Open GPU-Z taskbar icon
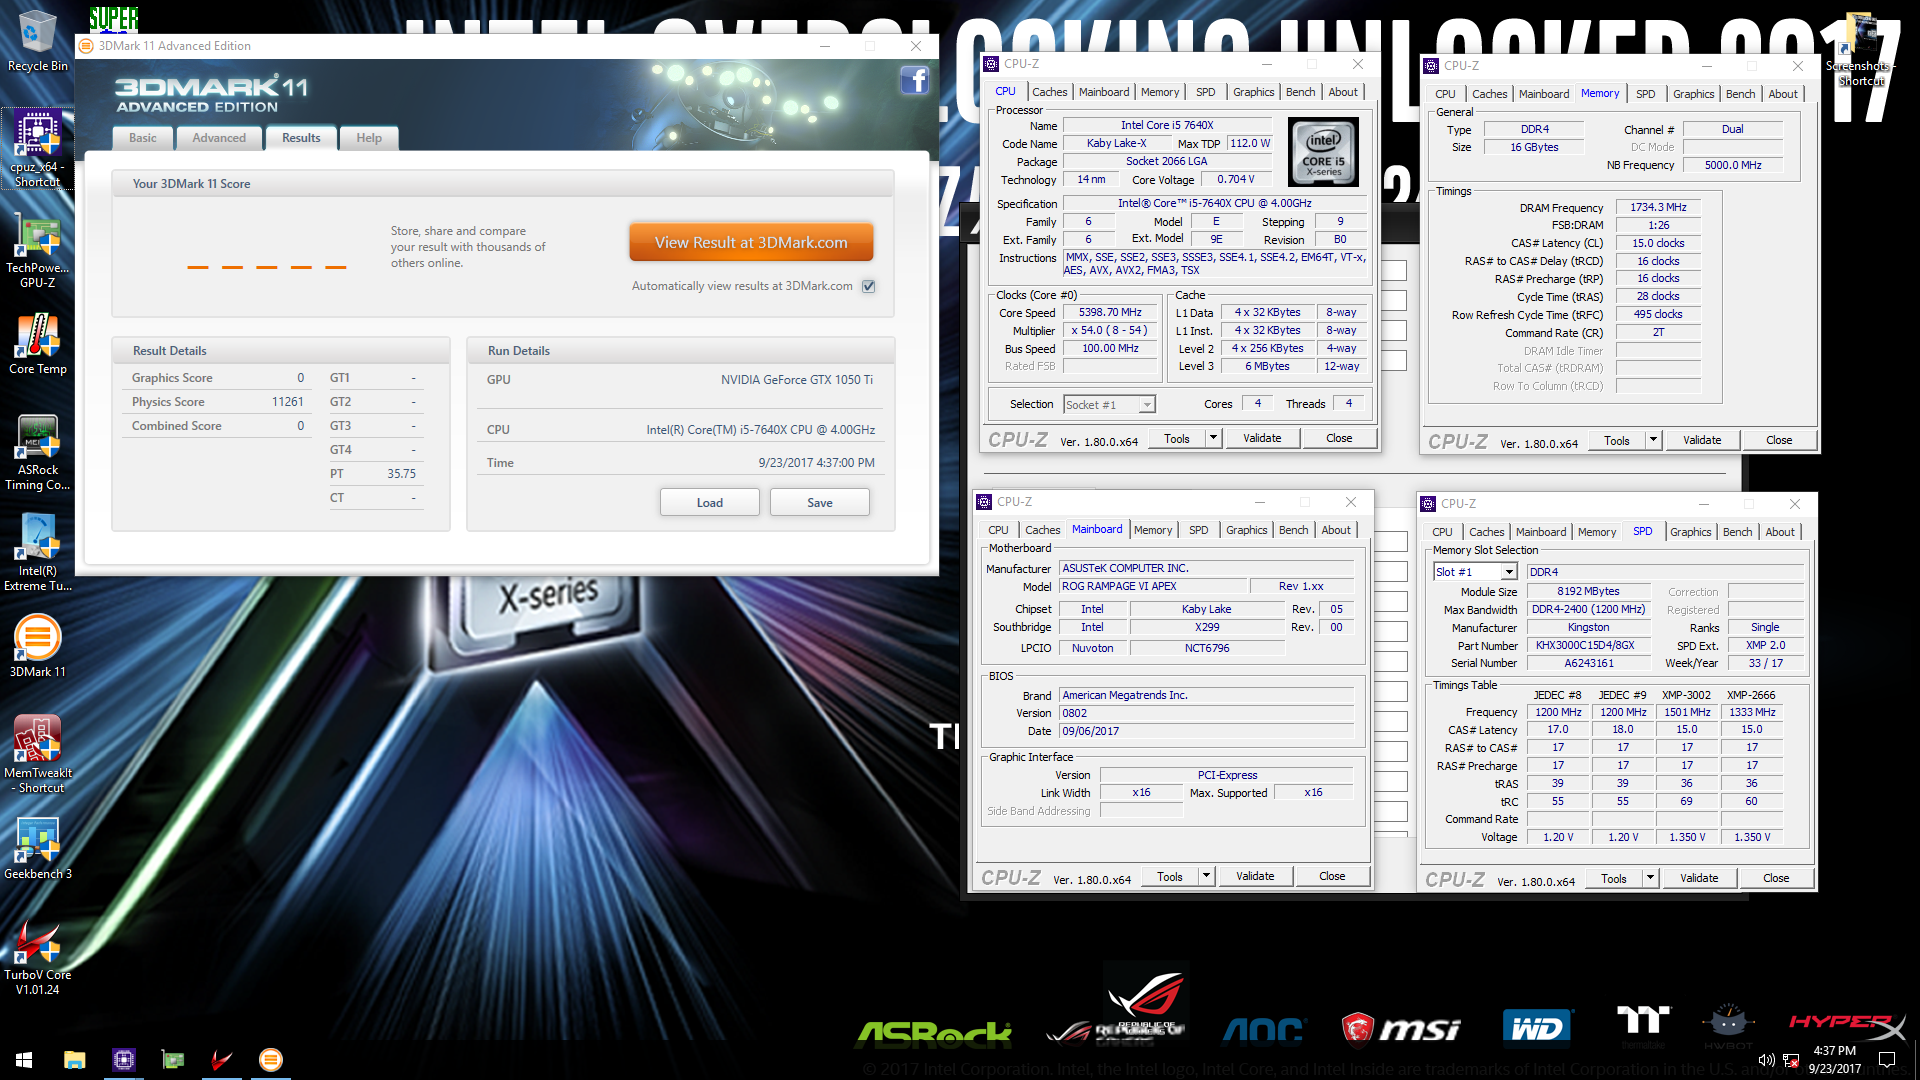 coord(172,1060)
